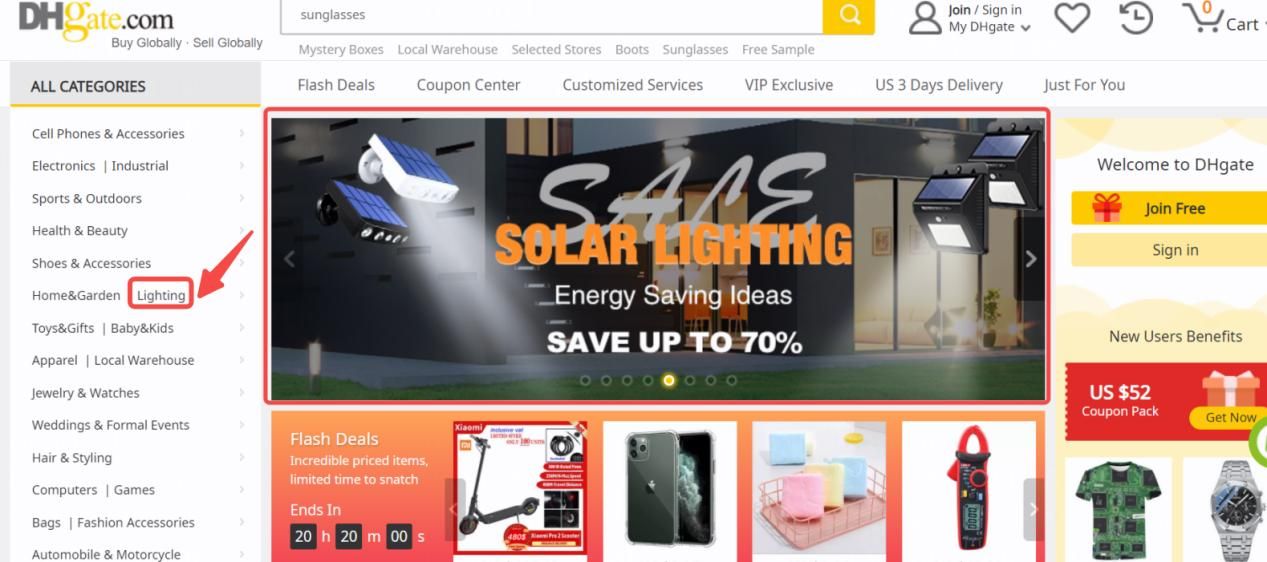Open the Flash Deals tab
The height and width of the screenshot is (562, 1267).
[336, 85]
